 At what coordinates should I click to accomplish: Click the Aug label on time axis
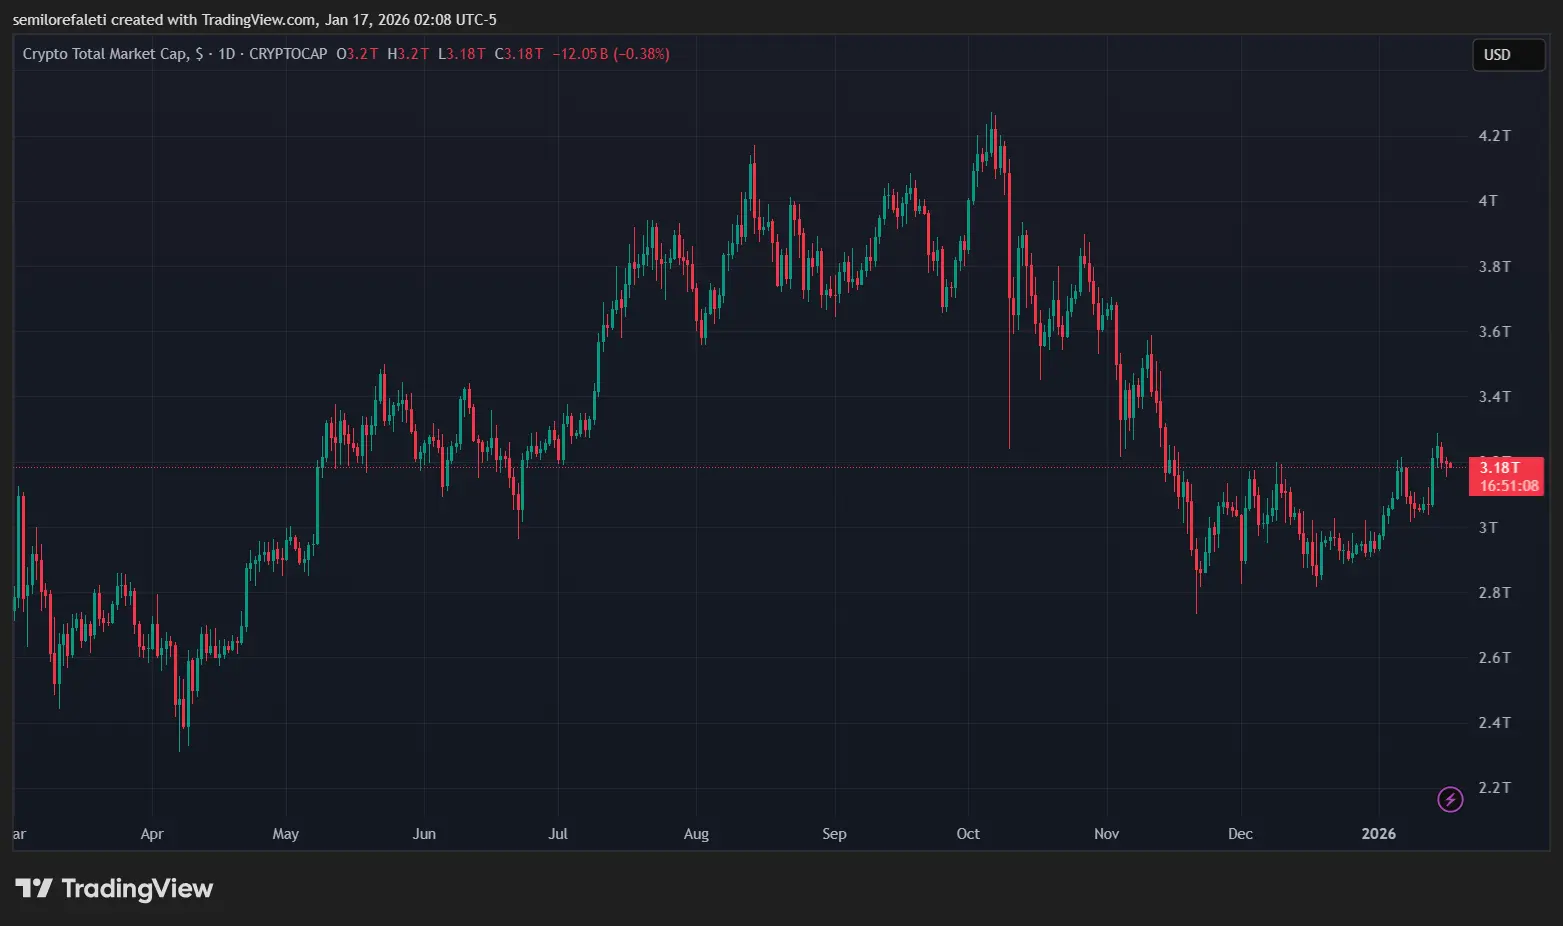click(696, 834)
